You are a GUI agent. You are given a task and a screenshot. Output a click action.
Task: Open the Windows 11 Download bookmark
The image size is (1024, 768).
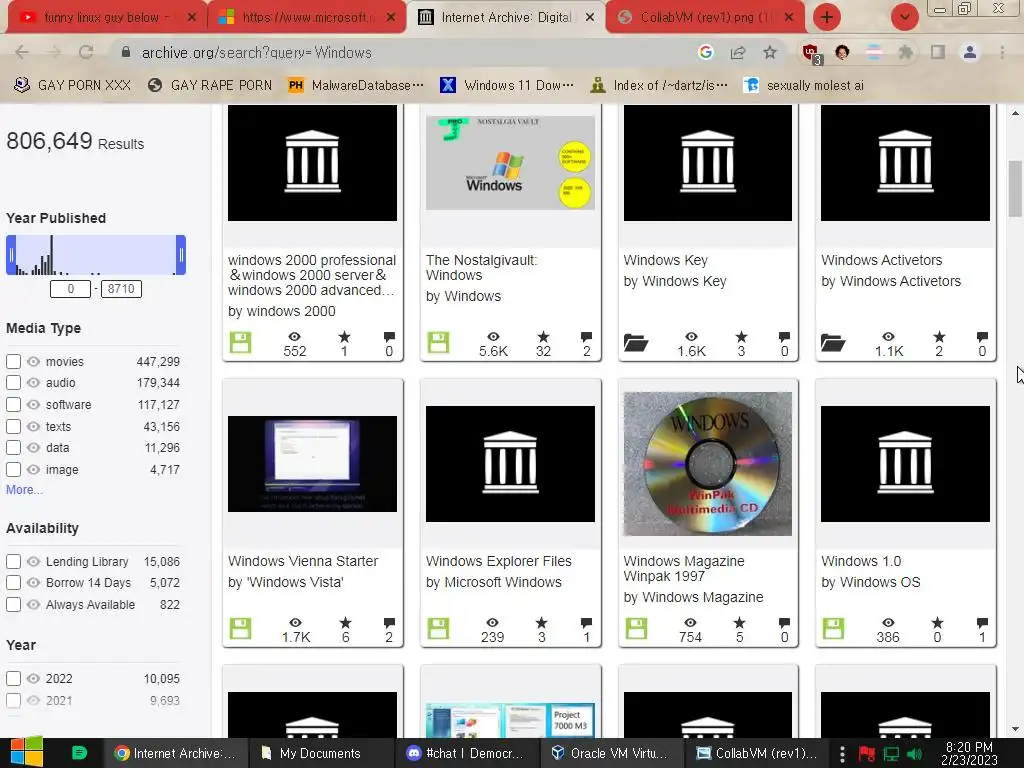(x=507, y=86)
